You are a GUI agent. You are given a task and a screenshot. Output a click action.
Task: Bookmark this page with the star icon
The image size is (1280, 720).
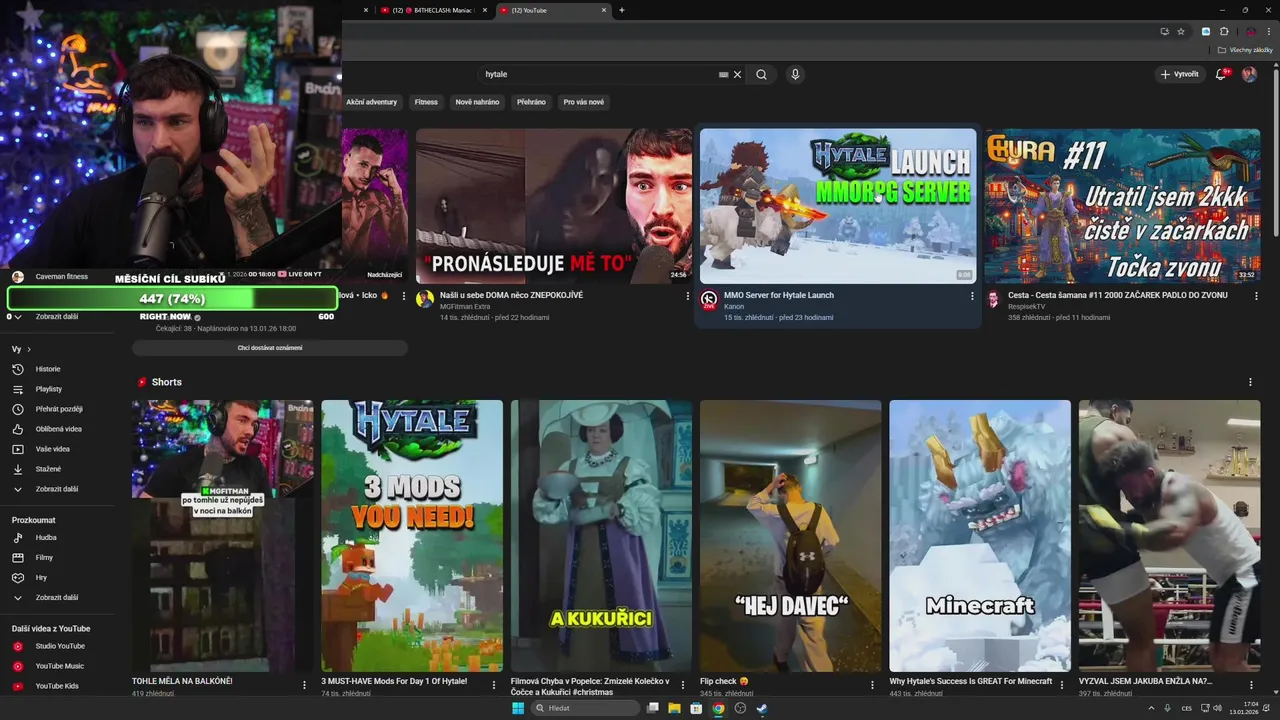click(x=1181, y=31)
